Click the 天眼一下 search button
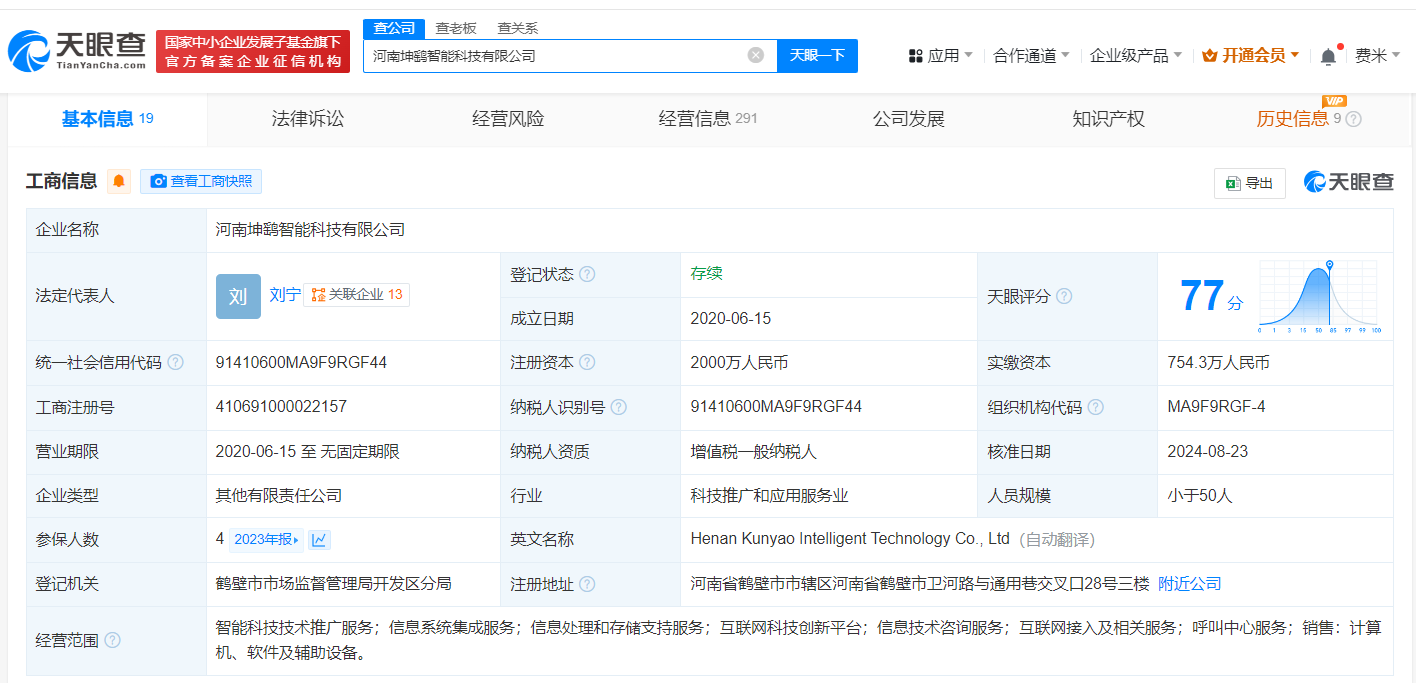 (x=817, y=55)
